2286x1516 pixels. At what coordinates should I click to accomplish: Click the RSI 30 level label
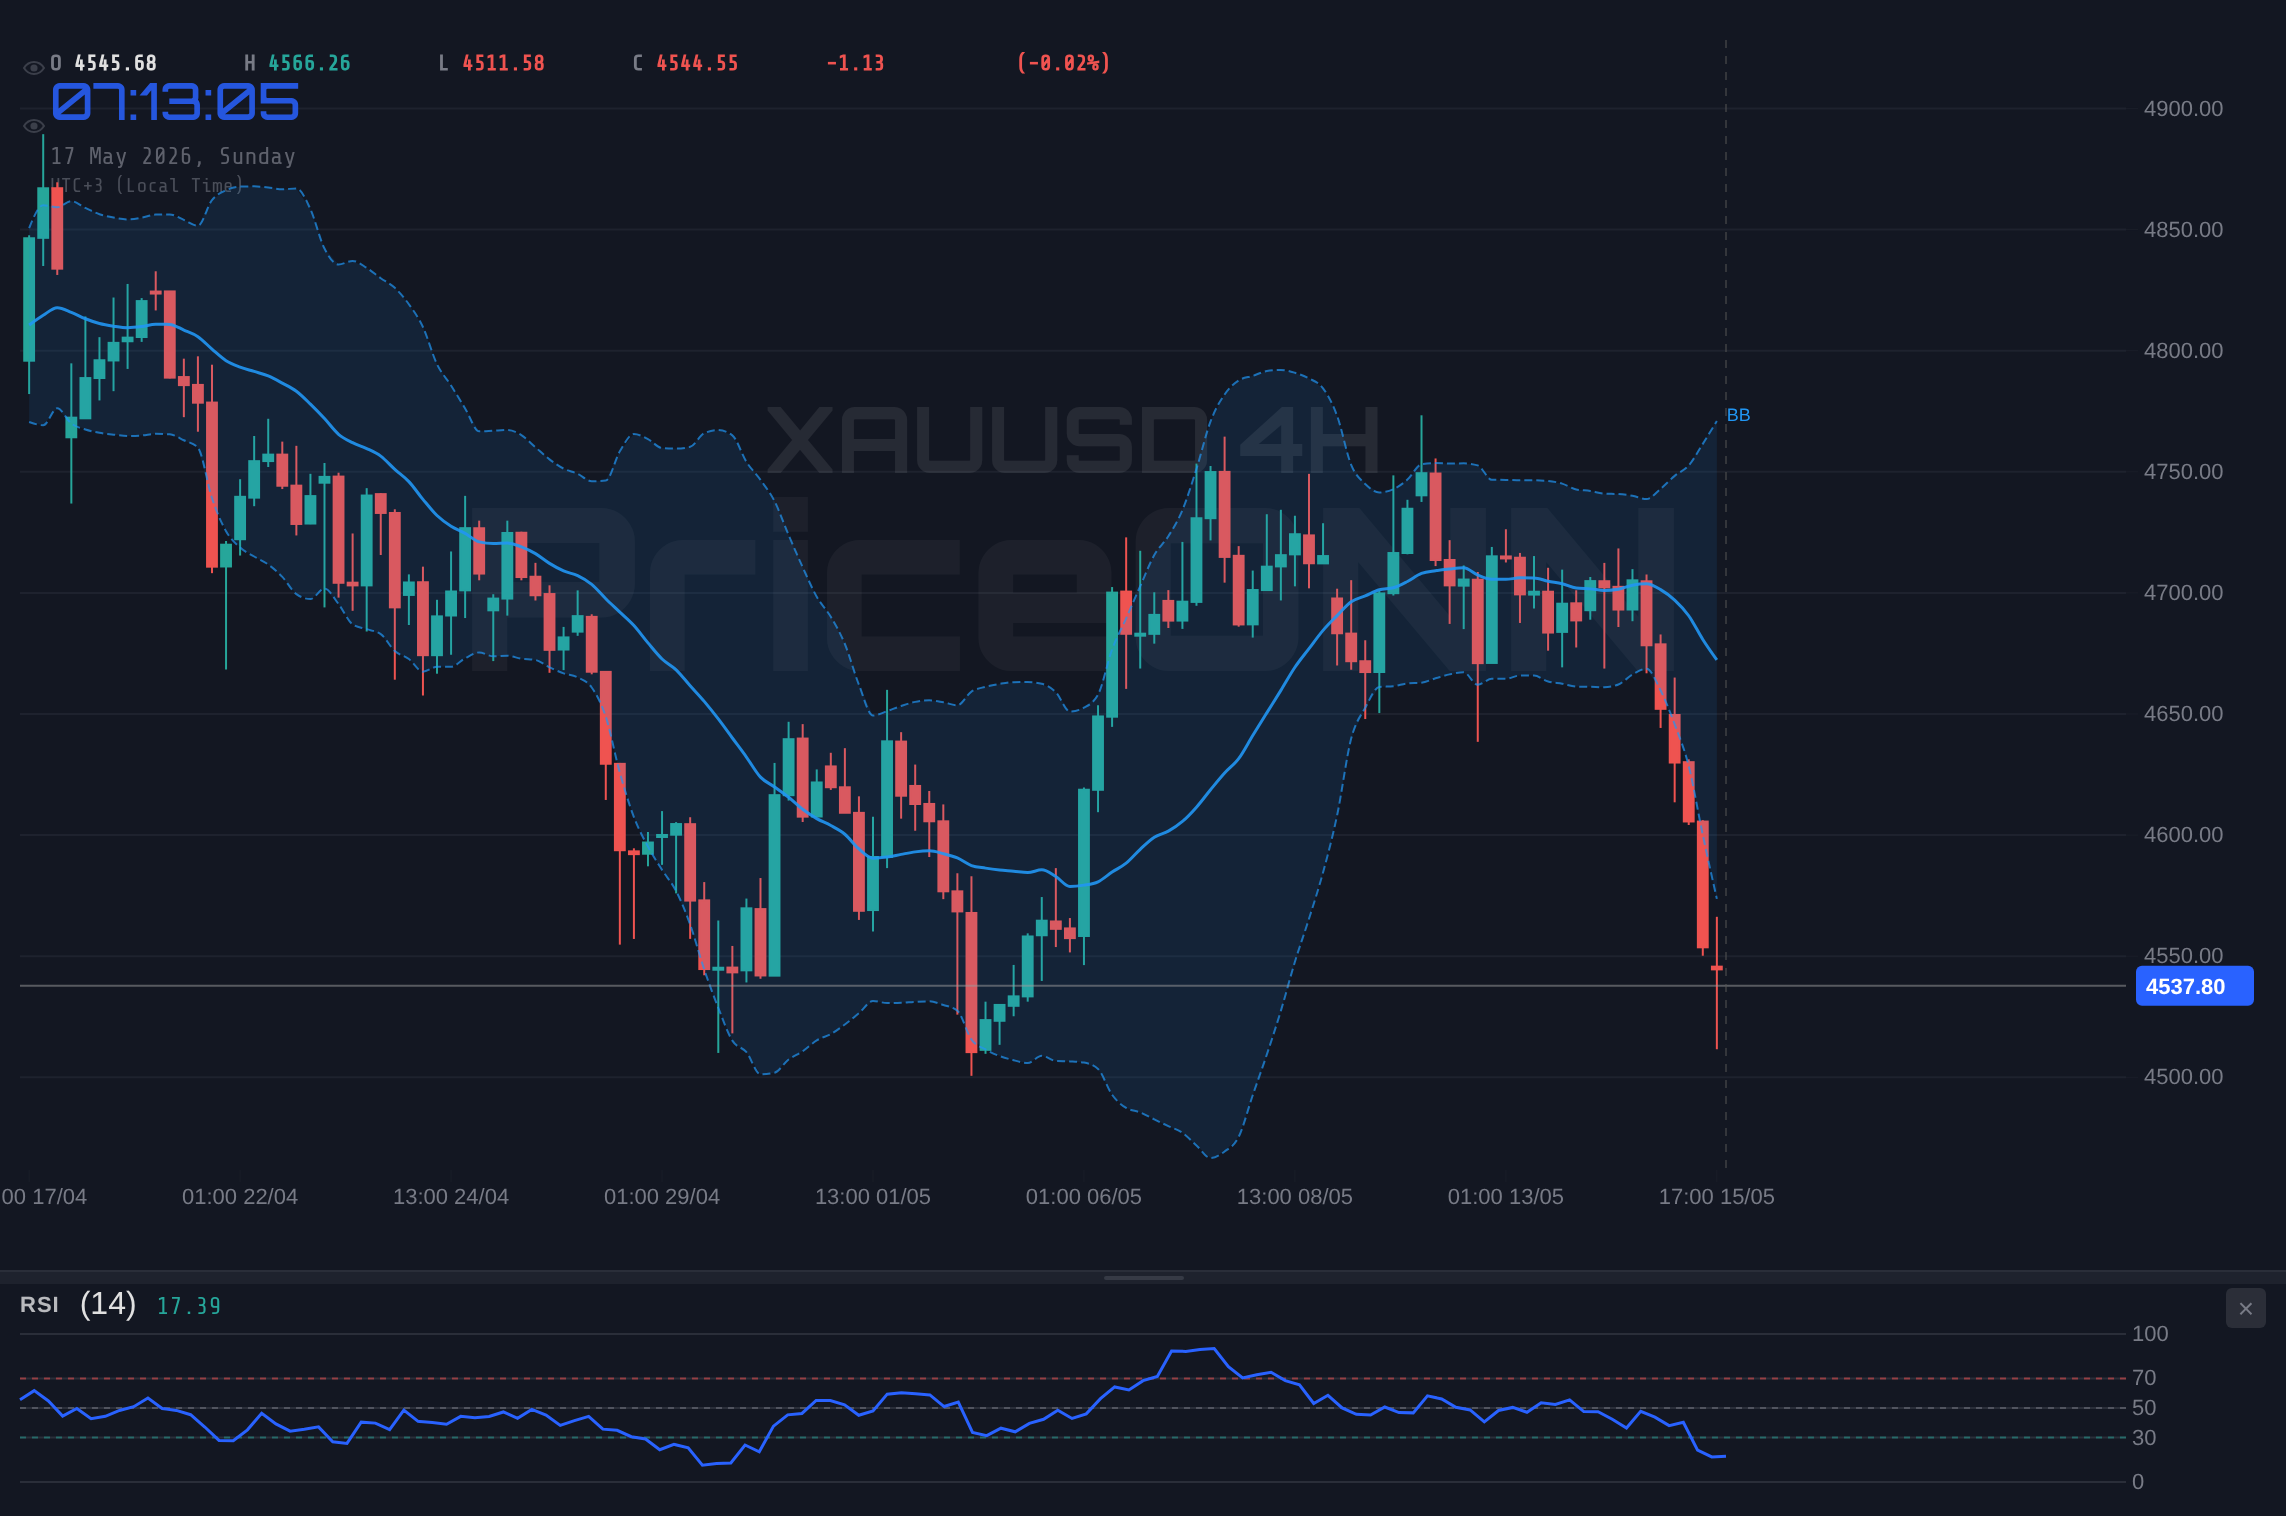(2144, 1438)
